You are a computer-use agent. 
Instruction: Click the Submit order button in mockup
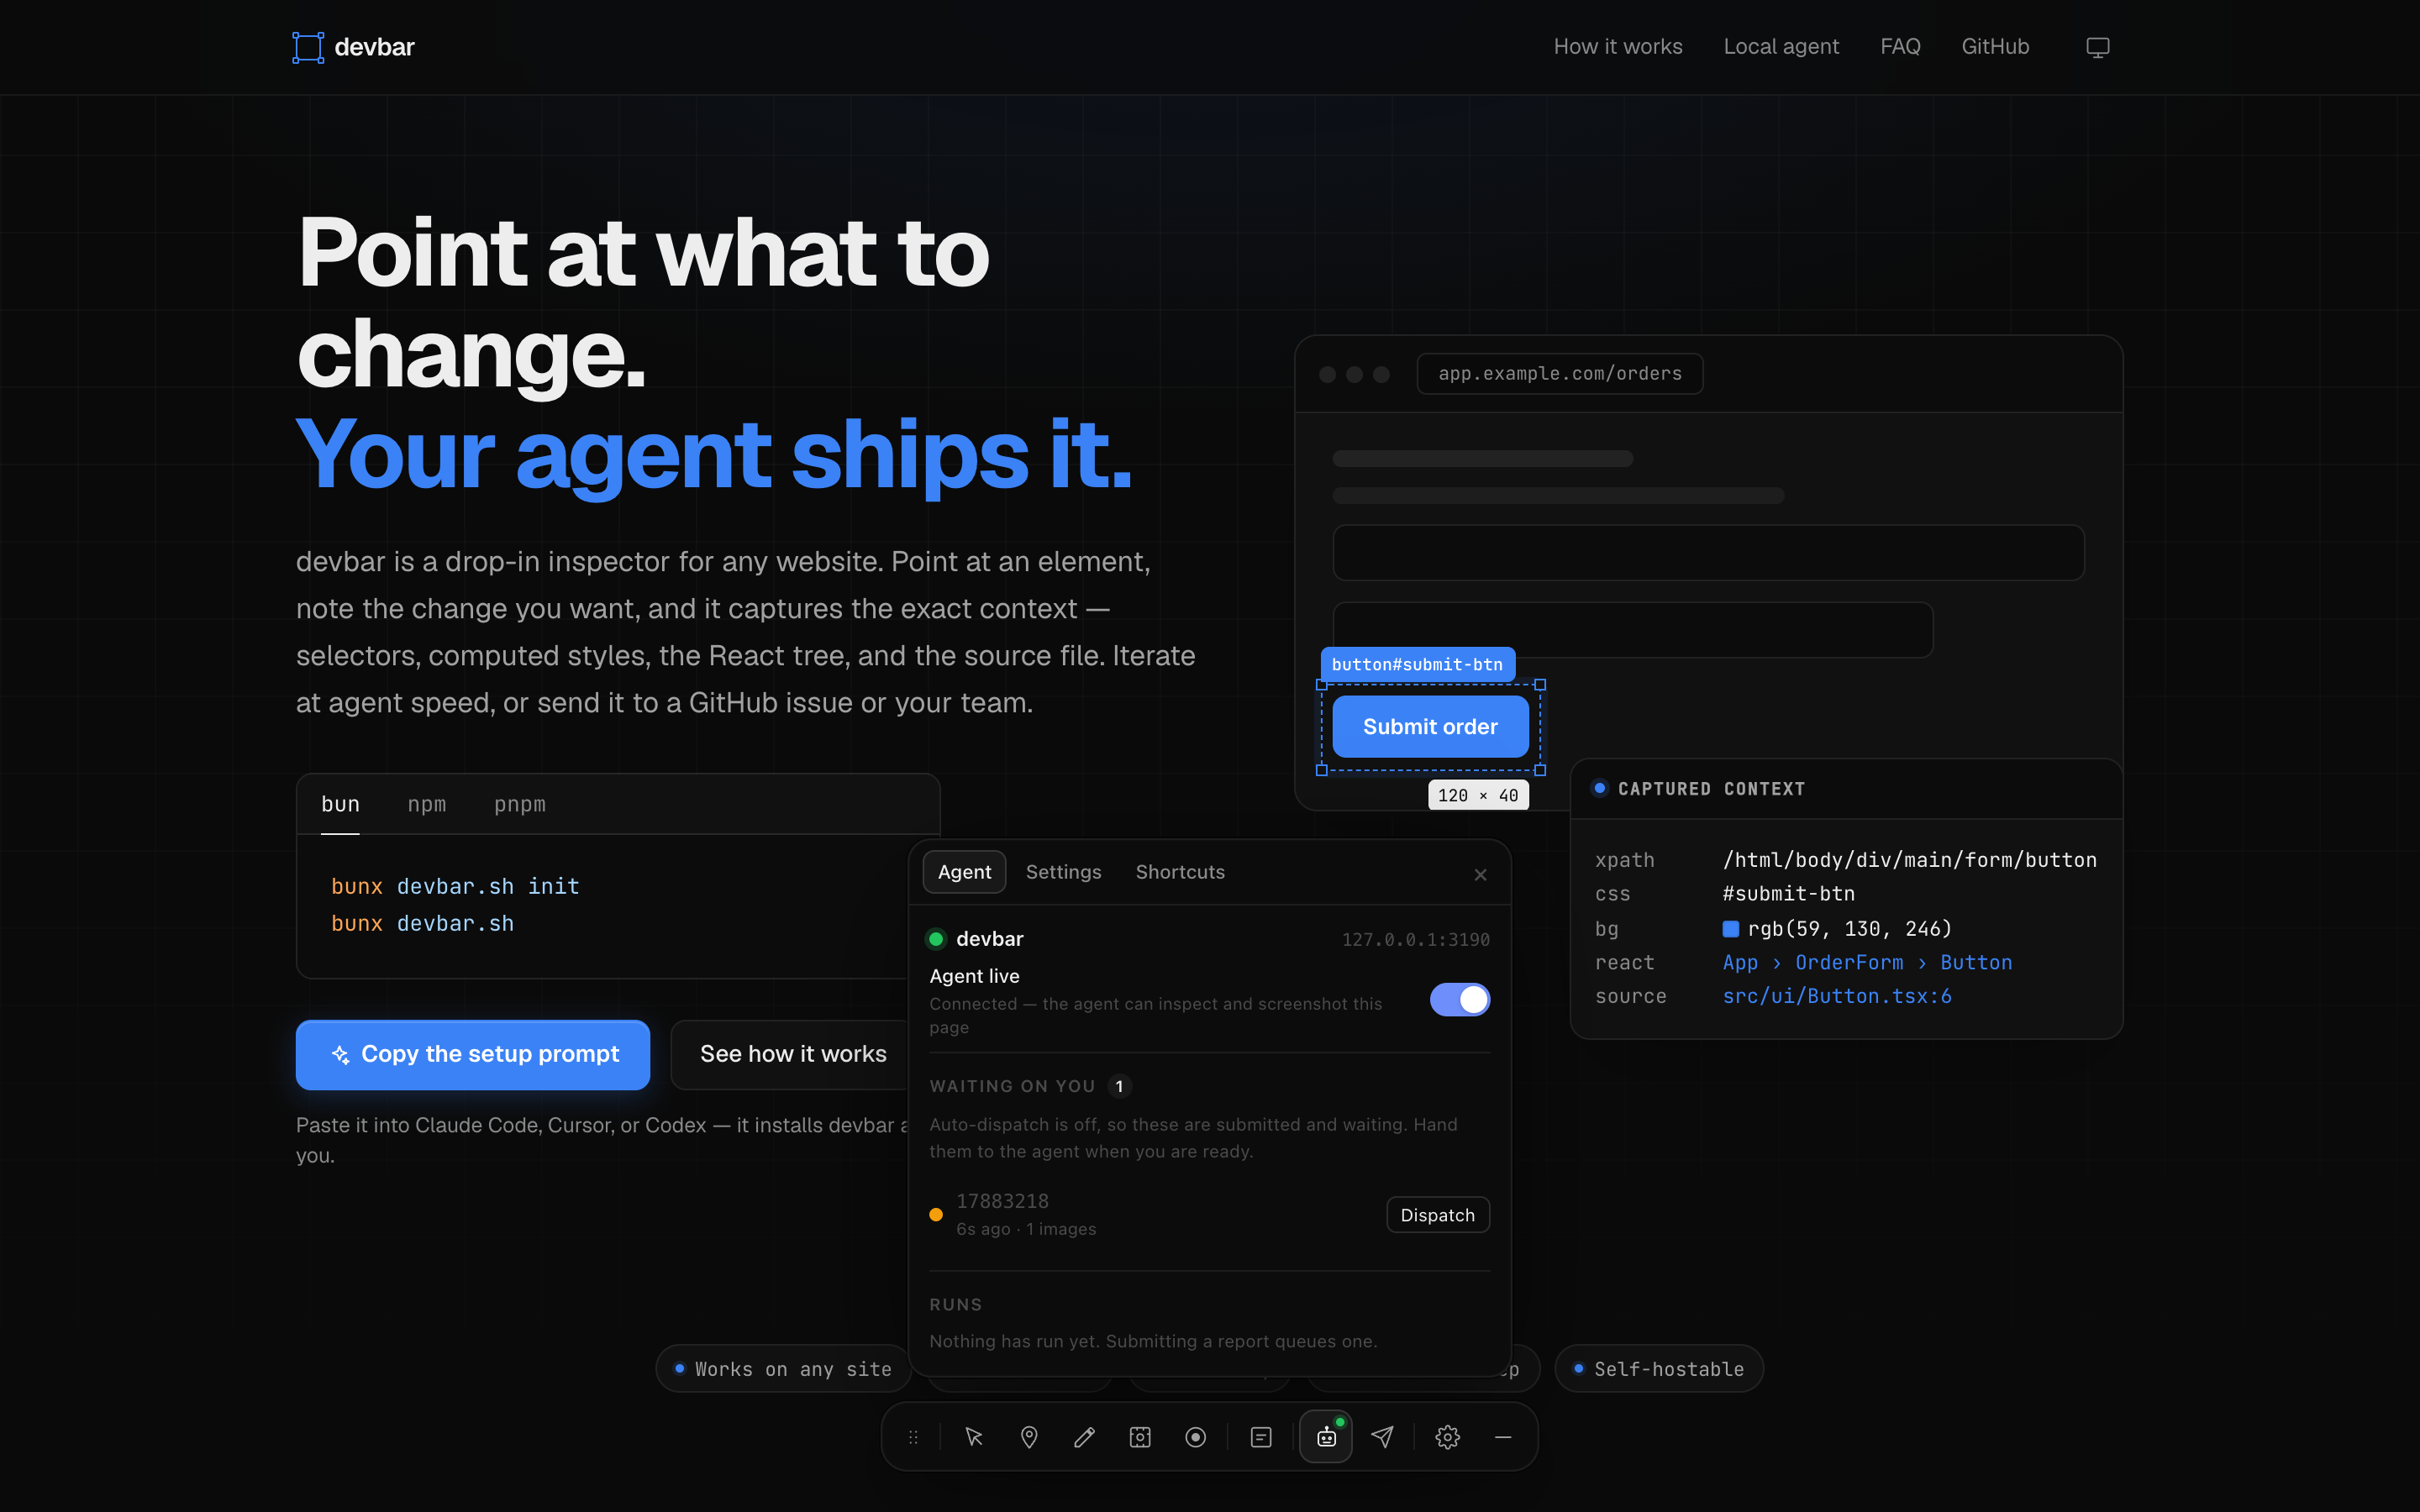(x=1430, y=727)
